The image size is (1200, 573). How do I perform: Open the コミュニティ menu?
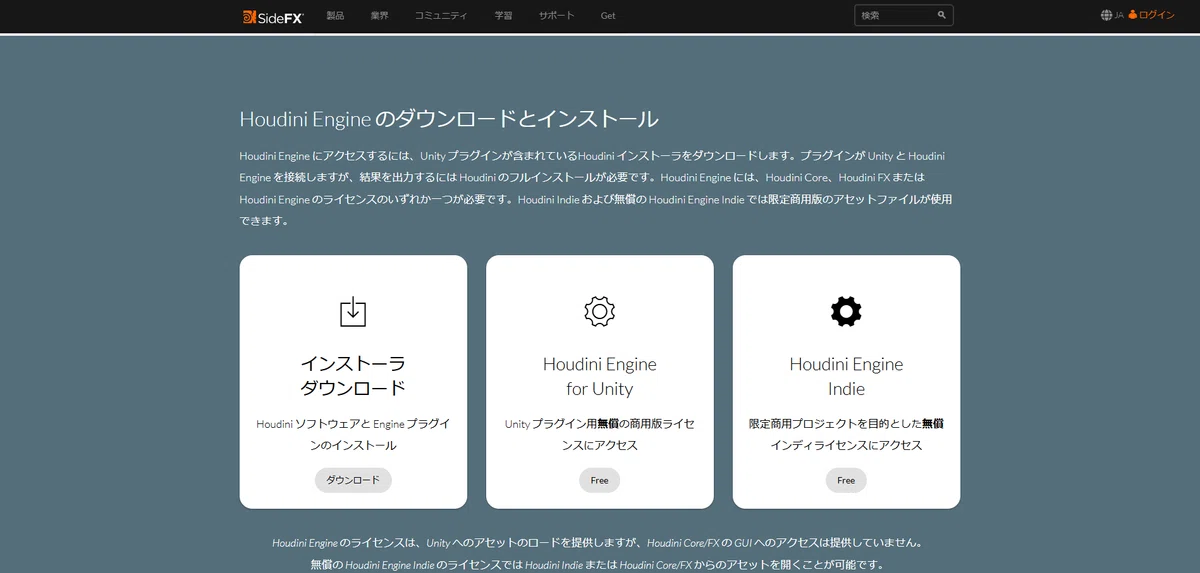441,16
